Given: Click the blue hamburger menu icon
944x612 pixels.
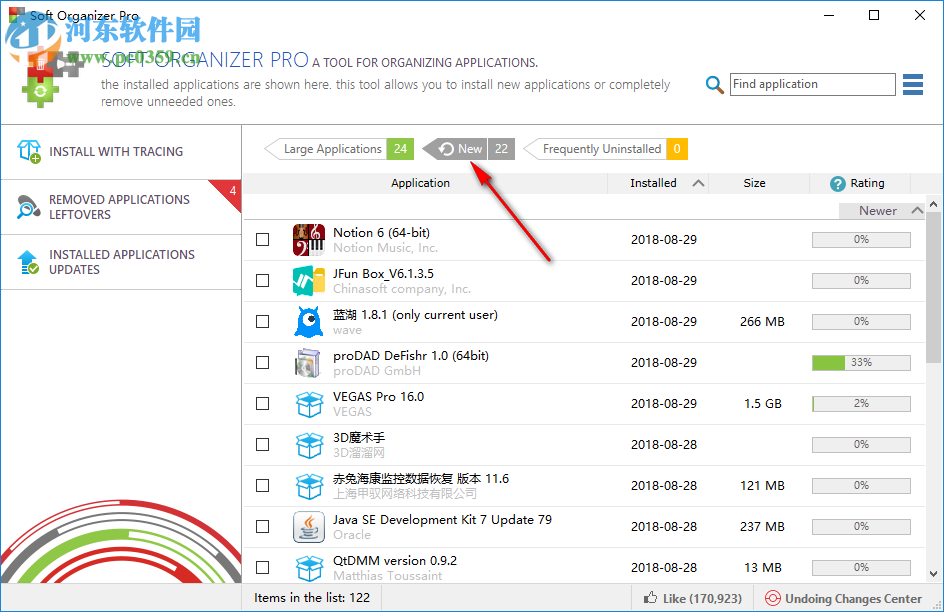Looking at the screenshot, I should (x=912, y=84).
